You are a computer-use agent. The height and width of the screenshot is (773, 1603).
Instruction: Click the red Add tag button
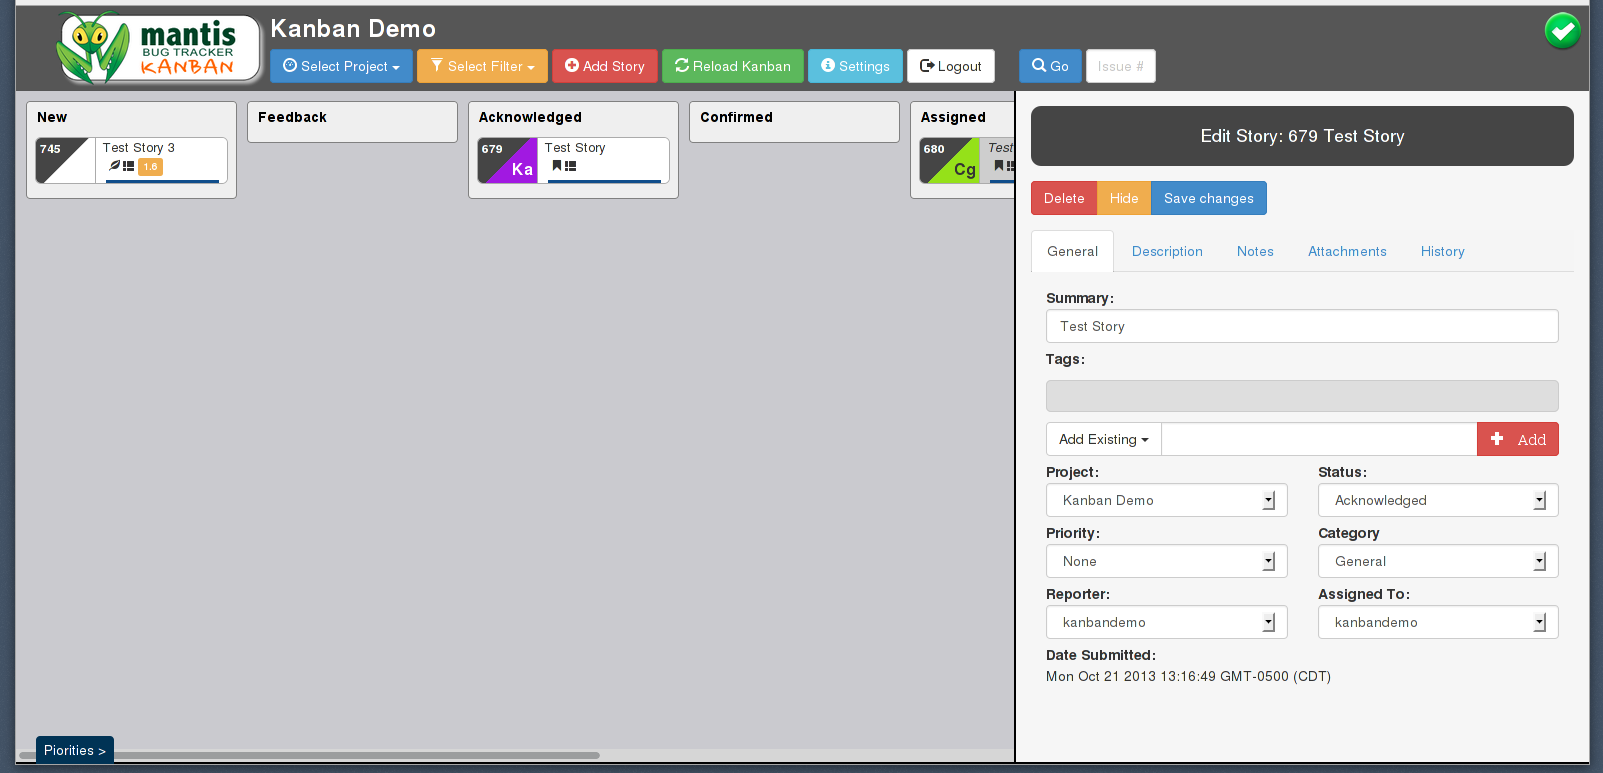click(1518, 439)
